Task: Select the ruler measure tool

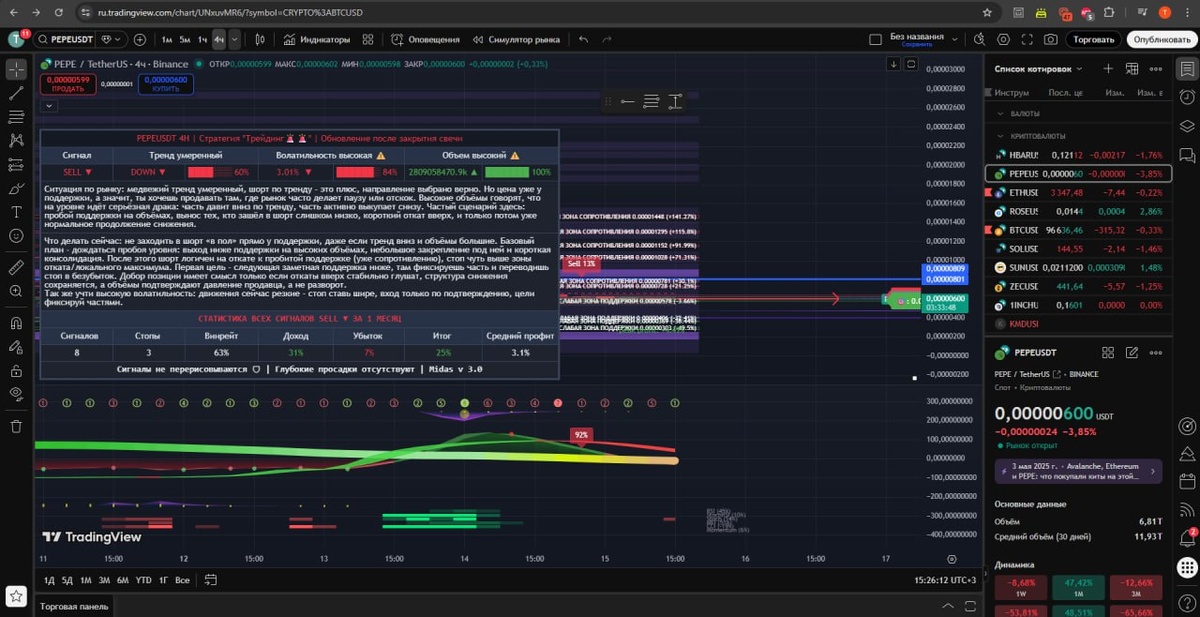Action: click(16, 268)
